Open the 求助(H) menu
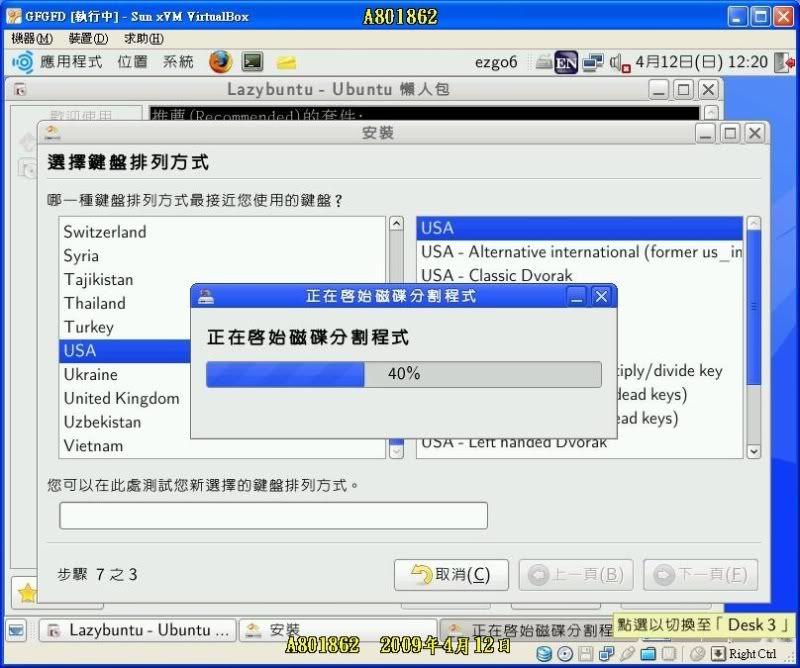The width and height of the screenshot is (800, 668). pyautogui.click(x=143, y=39)
